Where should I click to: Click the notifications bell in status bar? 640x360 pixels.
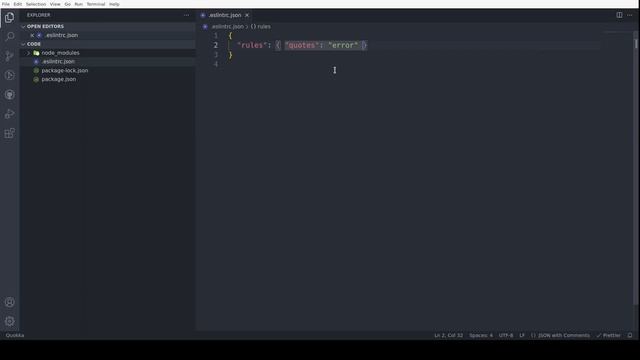[x=630, y=335]
